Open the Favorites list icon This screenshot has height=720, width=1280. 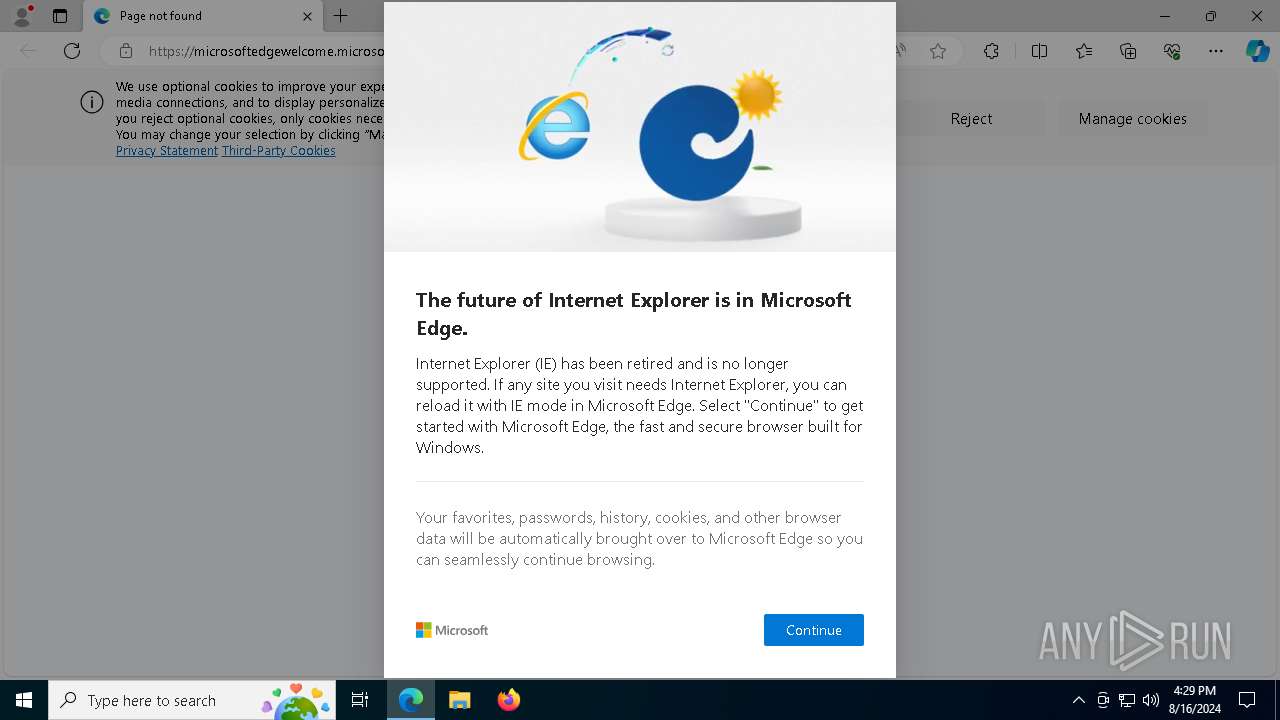[x=1084, y=51]
